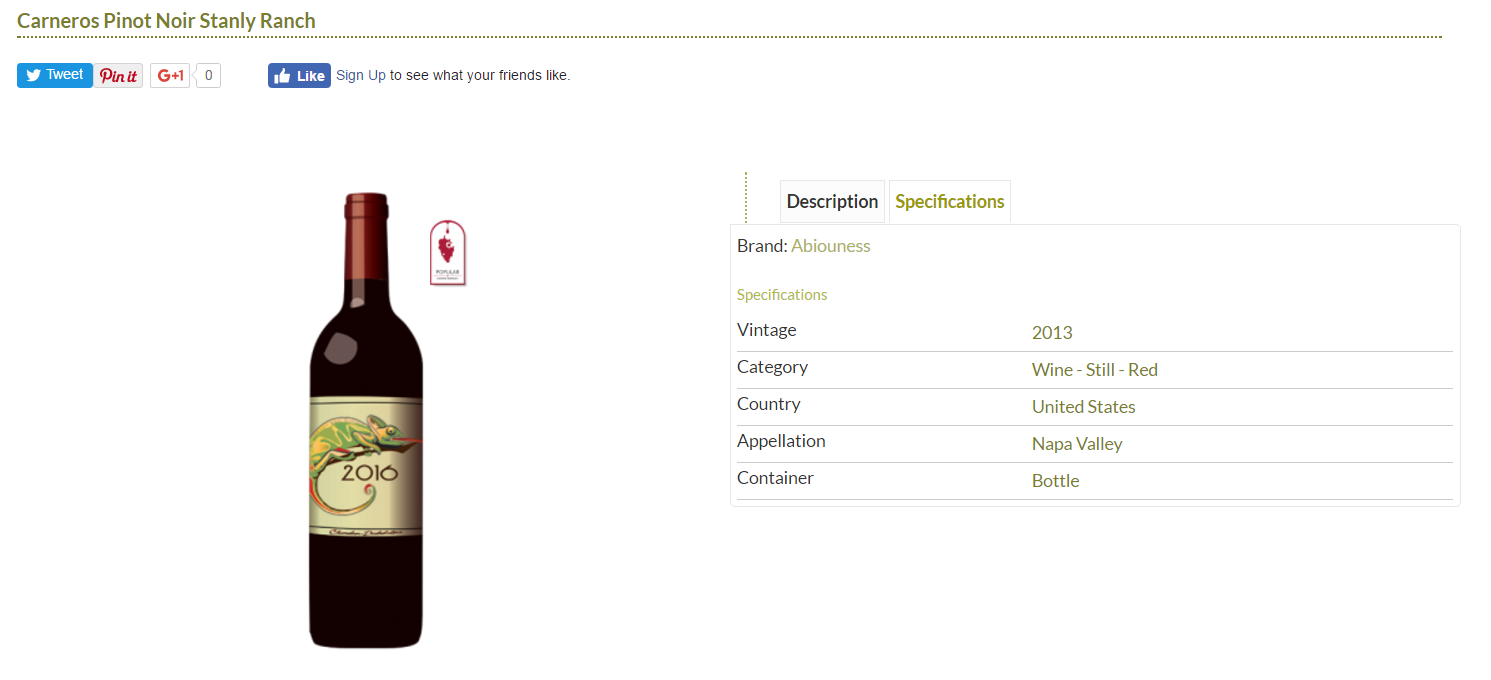Click the Google G+1 button

click(170, 76)
